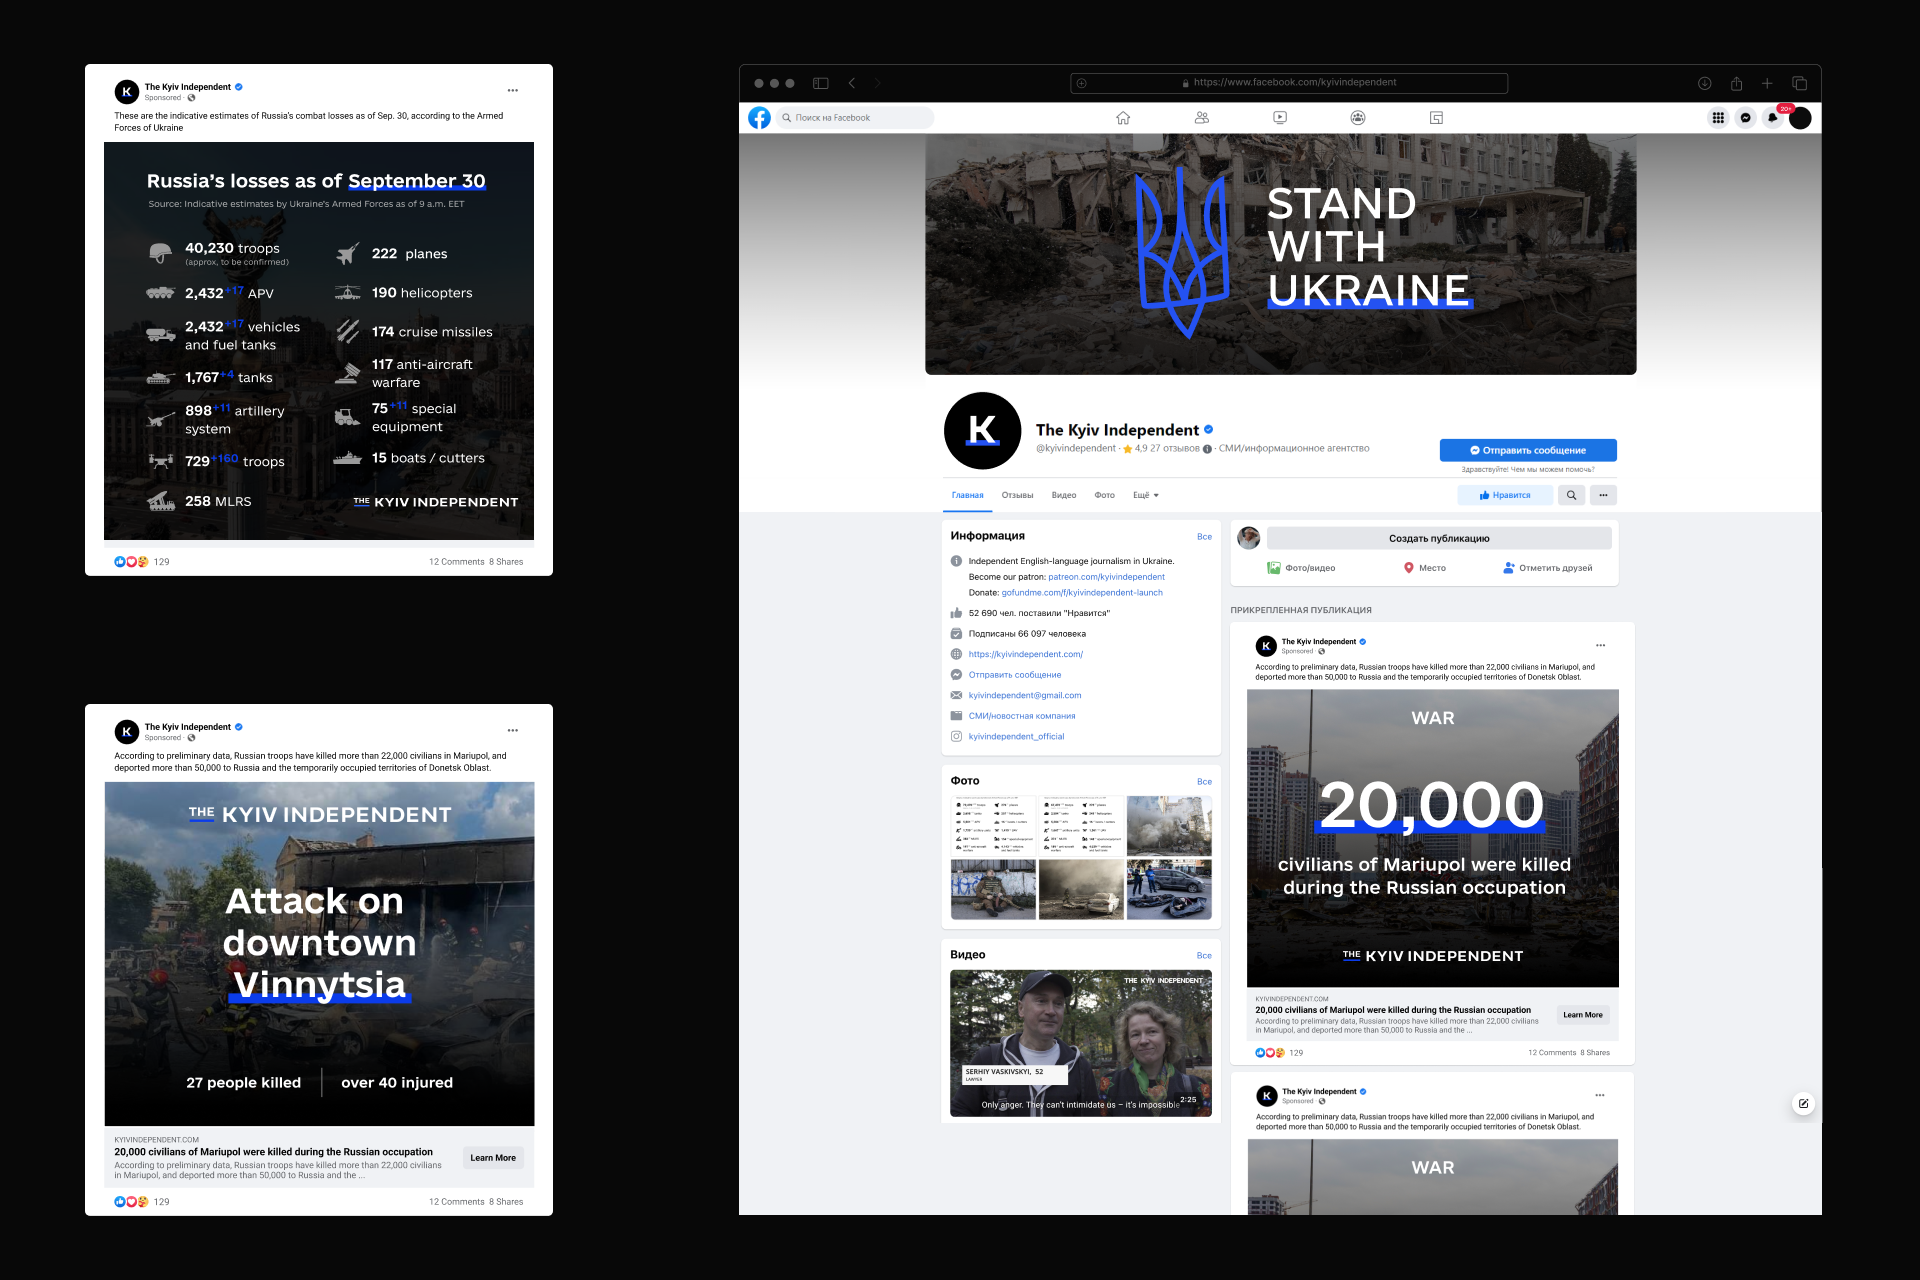Click Learn More on the pinned Mariupol post
Viewport: 1920px width, 1280px height.
[1583, 1015]
